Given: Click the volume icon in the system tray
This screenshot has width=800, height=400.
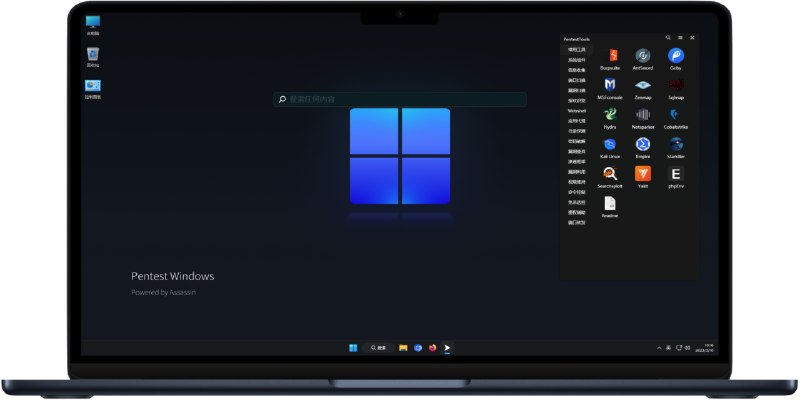Looking at the screenshot, I should click(x=688, y=348).
